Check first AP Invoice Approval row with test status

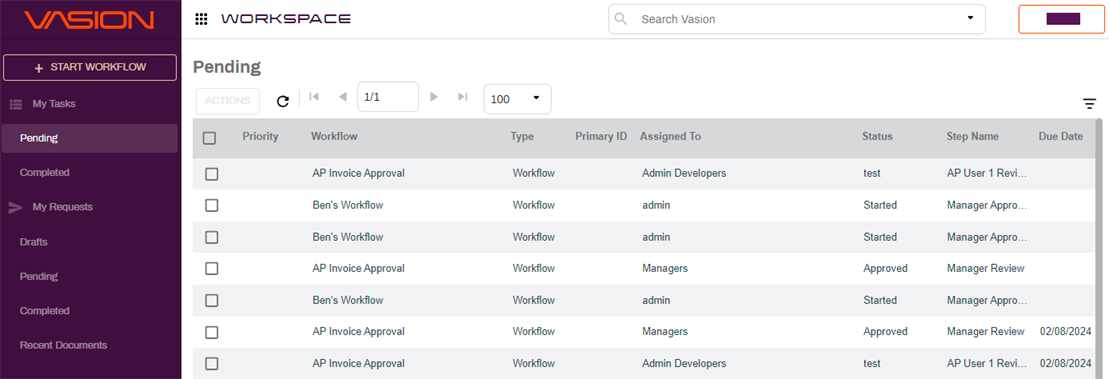pos(211,174)
